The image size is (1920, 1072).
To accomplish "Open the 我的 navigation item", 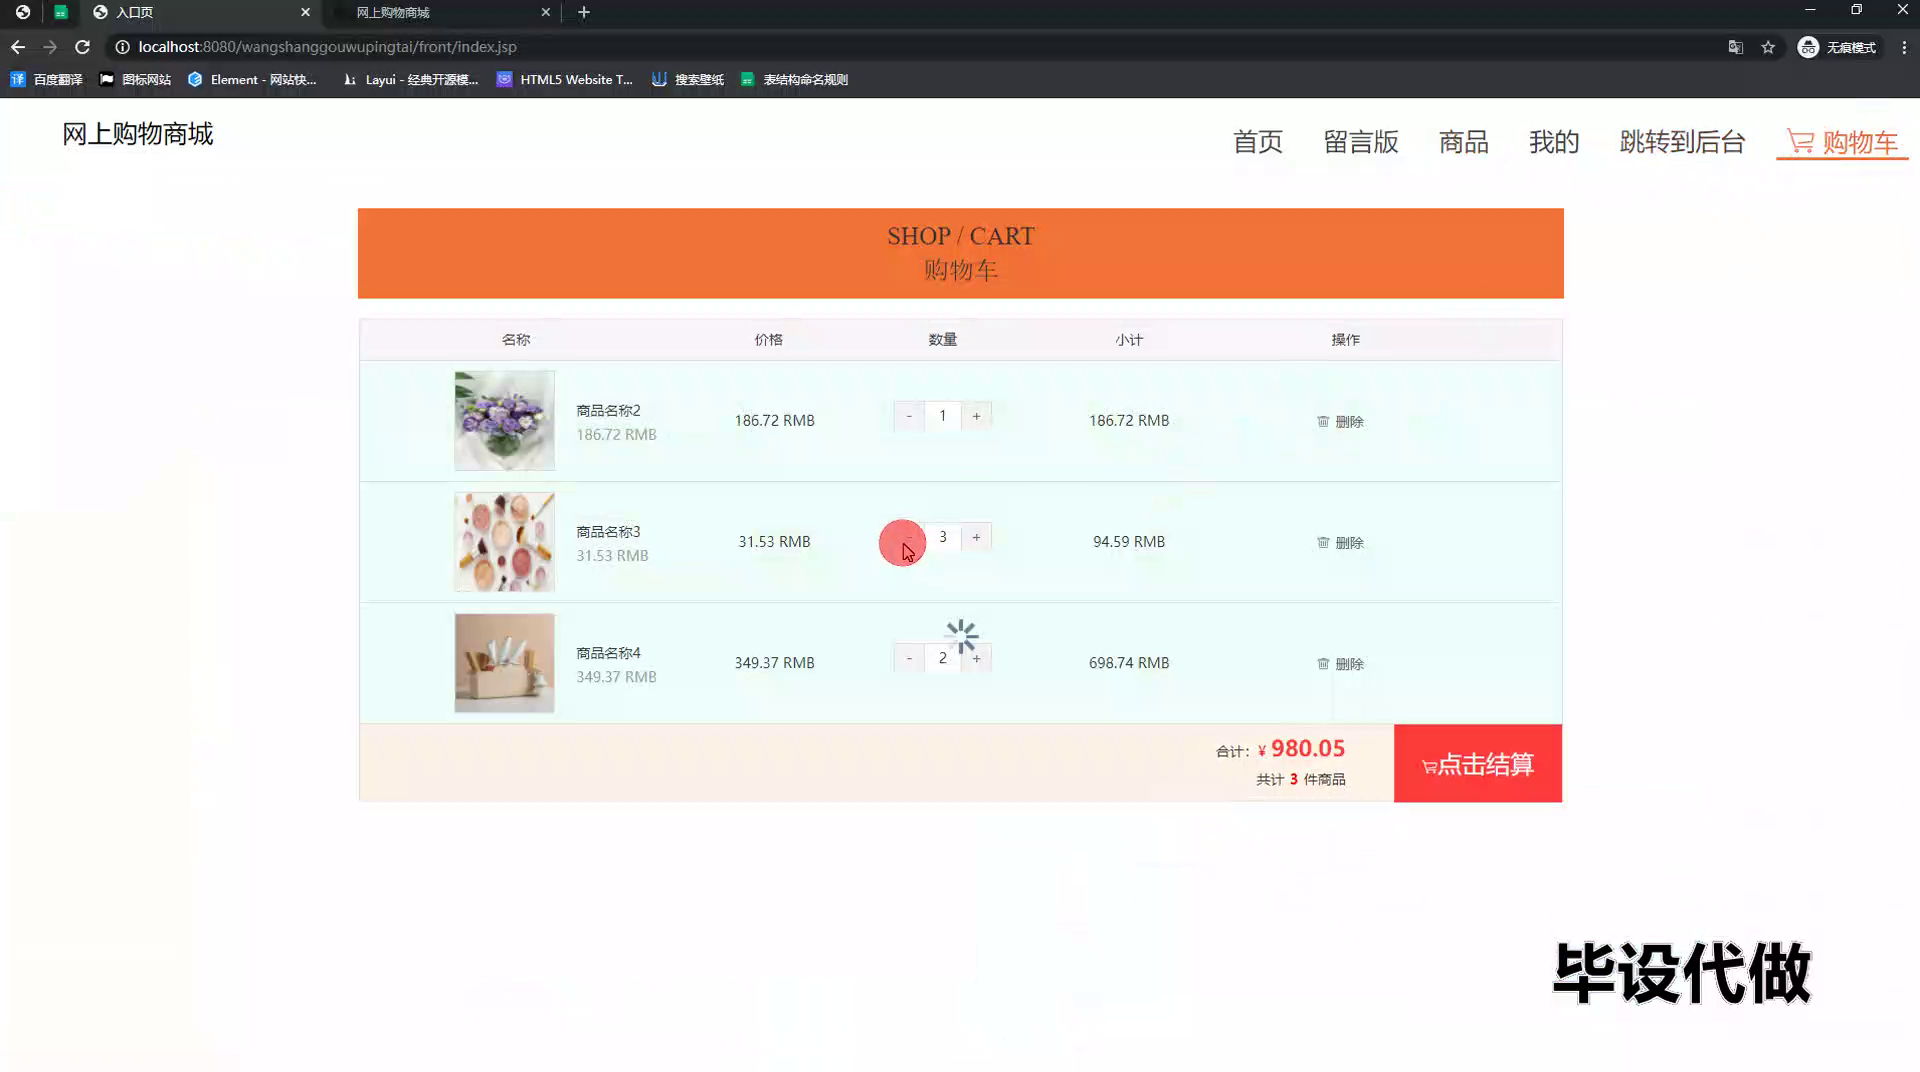I will pos(1554,142).
